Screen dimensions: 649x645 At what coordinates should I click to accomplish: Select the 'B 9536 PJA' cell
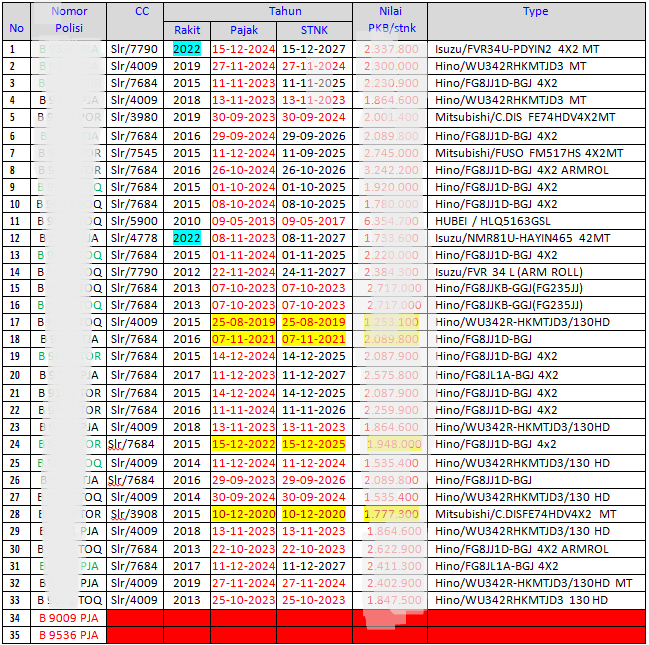coord(68,635)
